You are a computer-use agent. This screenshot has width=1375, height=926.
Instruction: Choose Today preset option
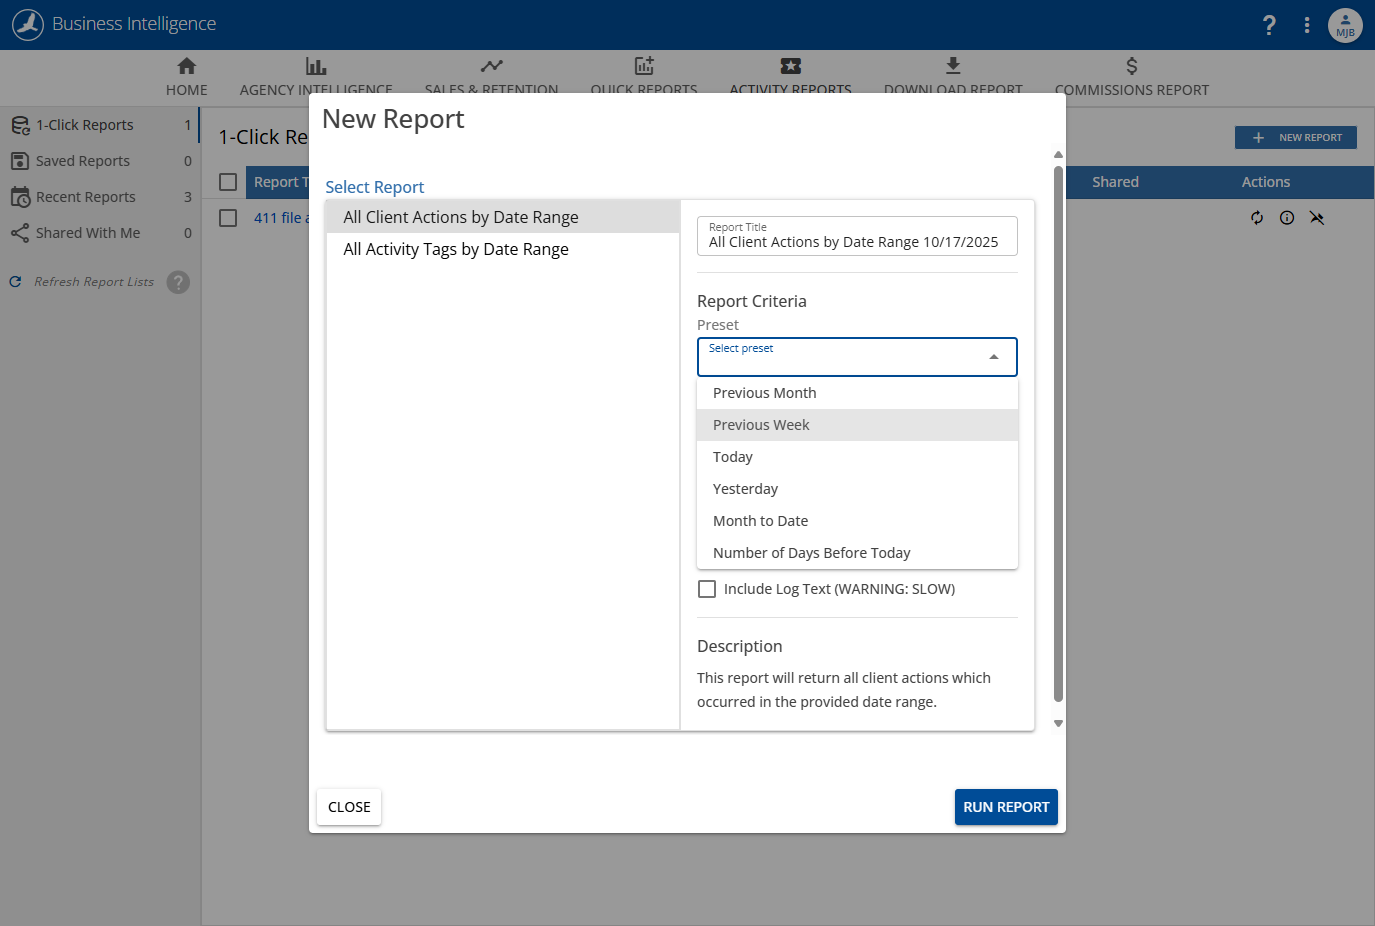[x=857, y=457]
